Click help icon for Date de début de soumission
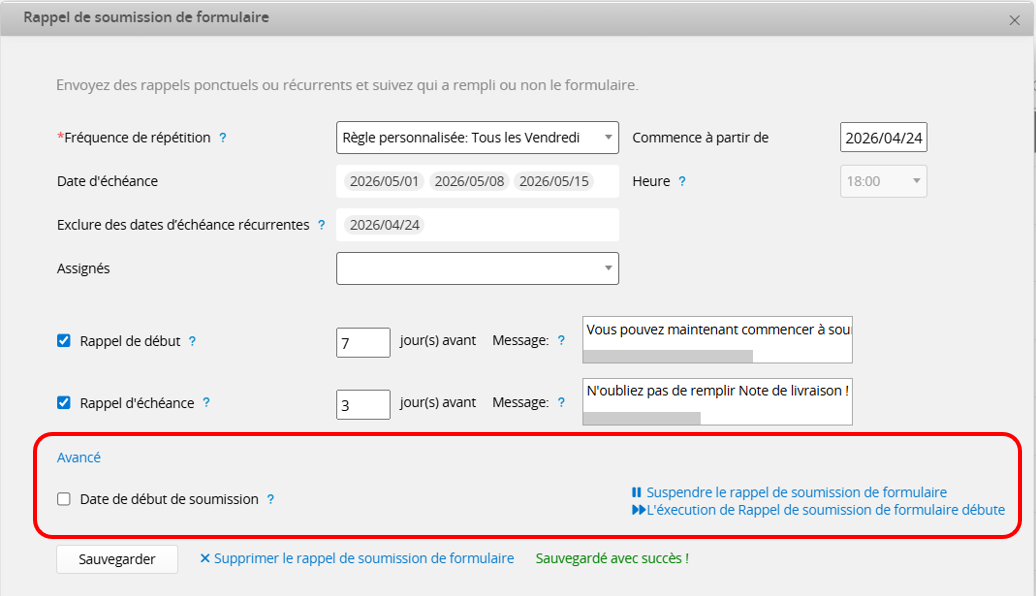 (270, 499)
